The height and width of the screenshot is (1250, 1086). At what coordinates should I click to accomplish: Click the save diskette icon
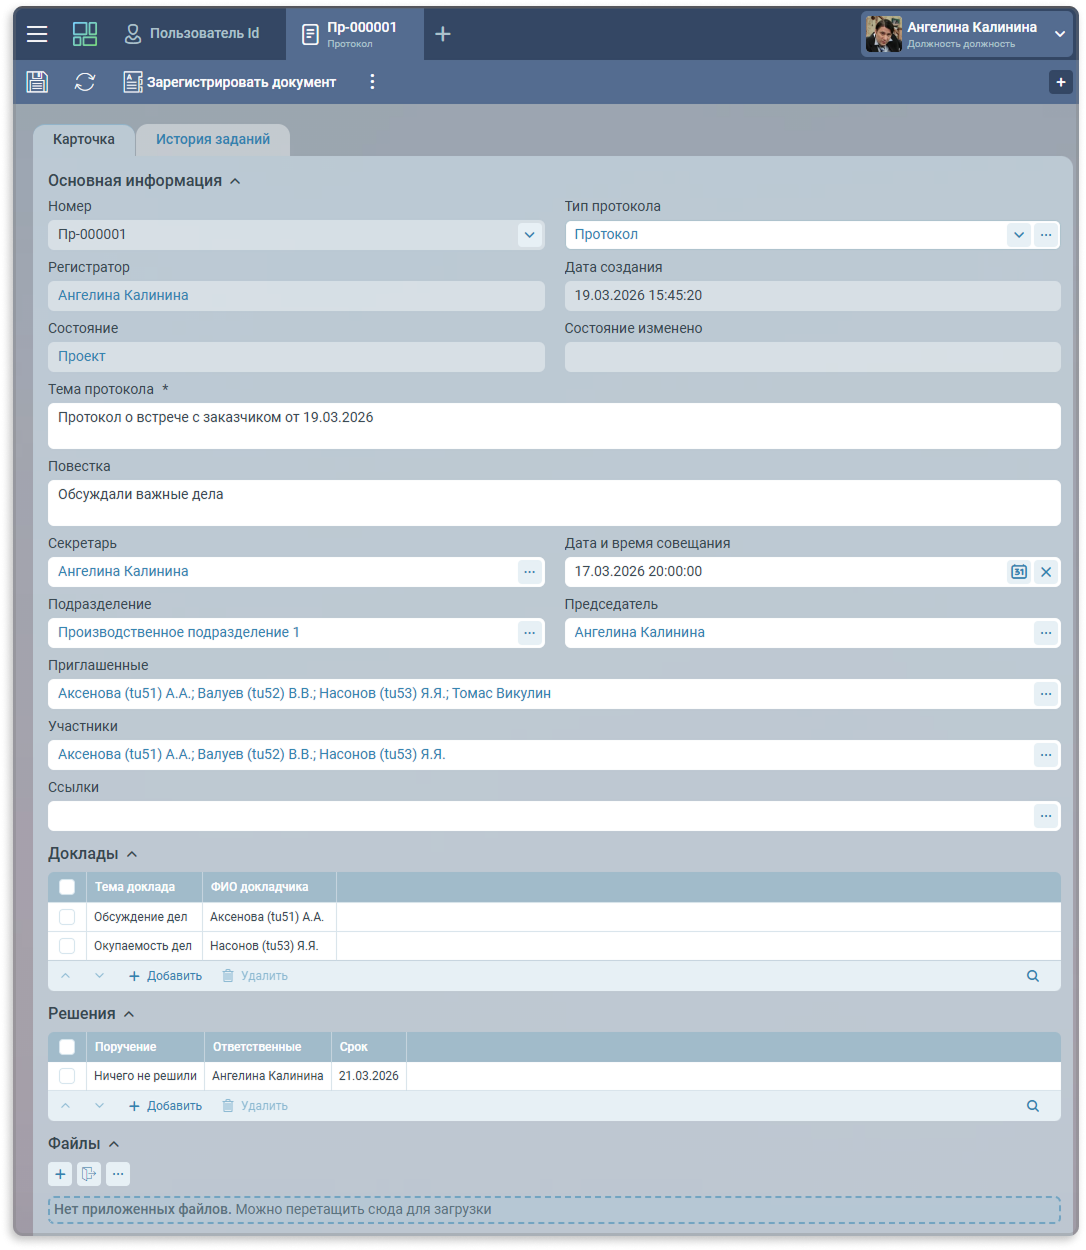click(37, 82)
